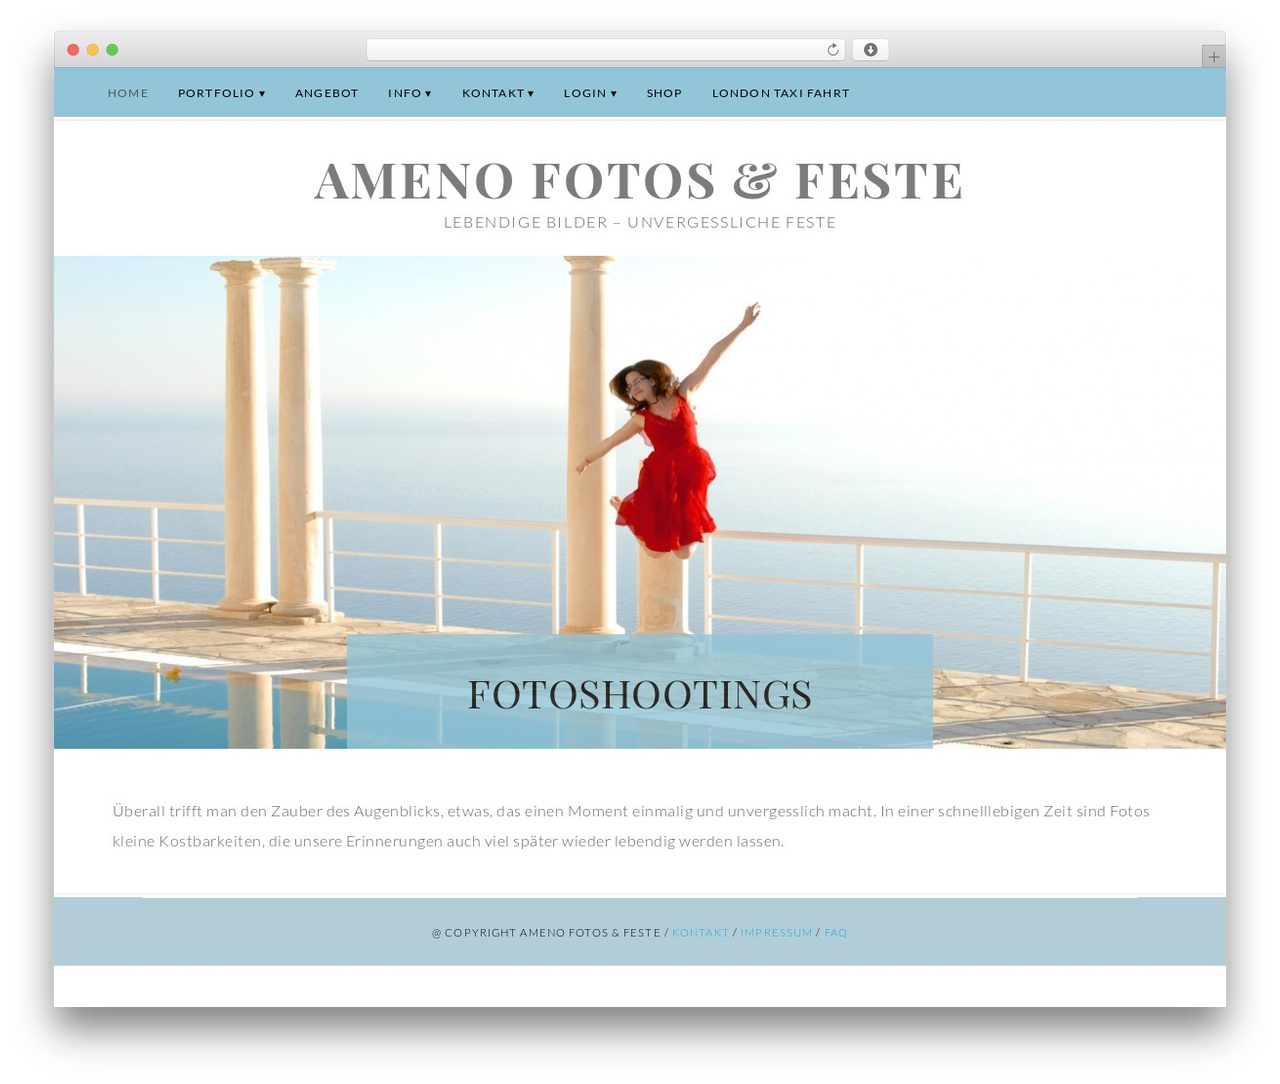Open the FAQ footer link
This screenshot has width=1280, height=1084.
point(836,933)
